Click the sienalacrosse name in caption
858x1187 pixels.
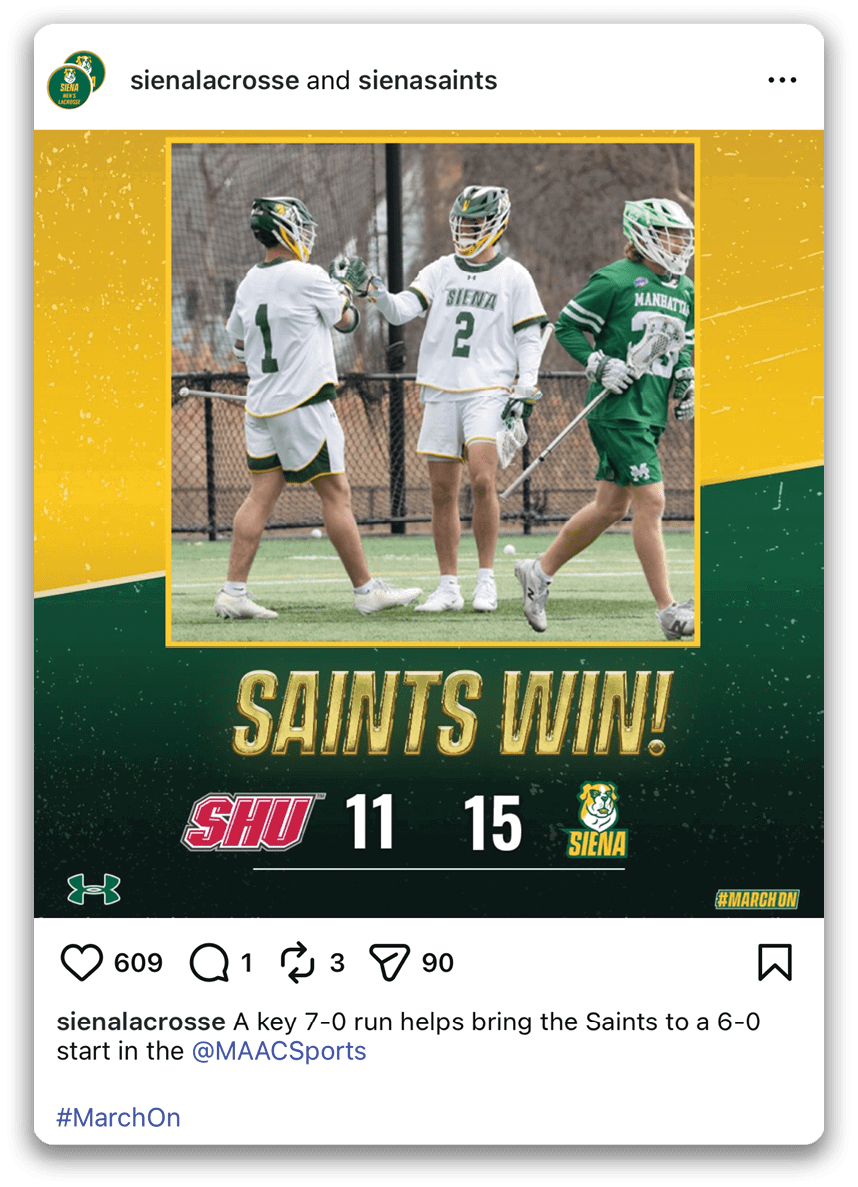(141, 1022)
